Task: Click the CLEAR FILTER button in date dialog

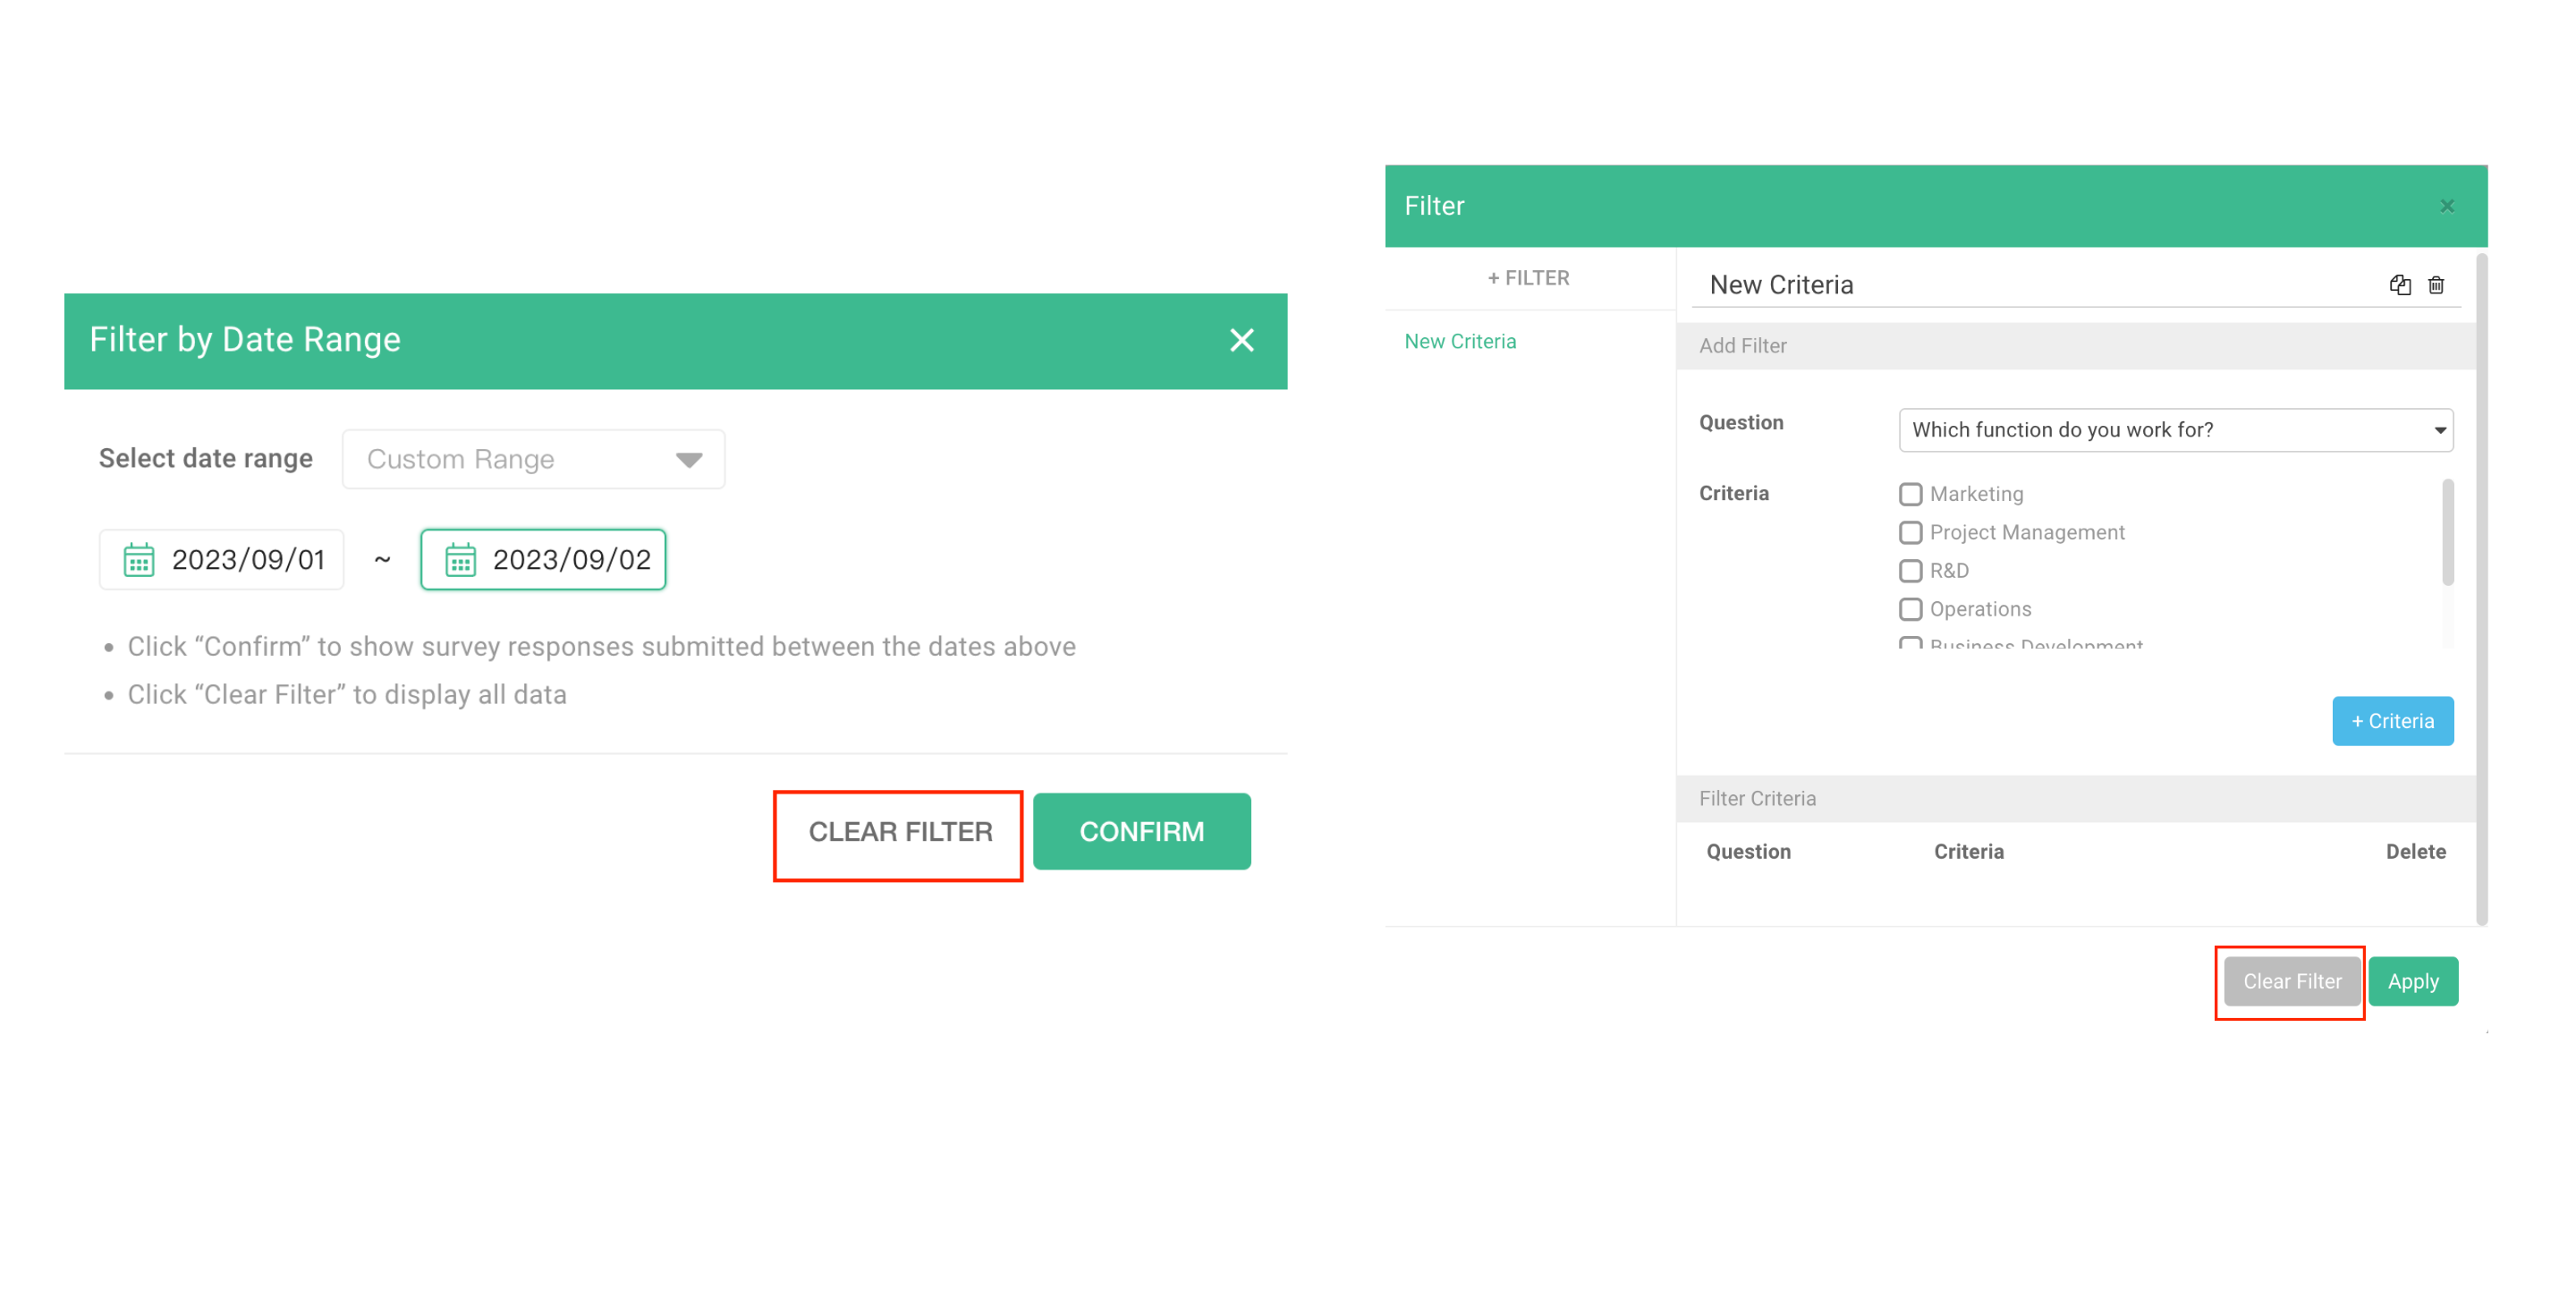Action: [x=899, y=832]
